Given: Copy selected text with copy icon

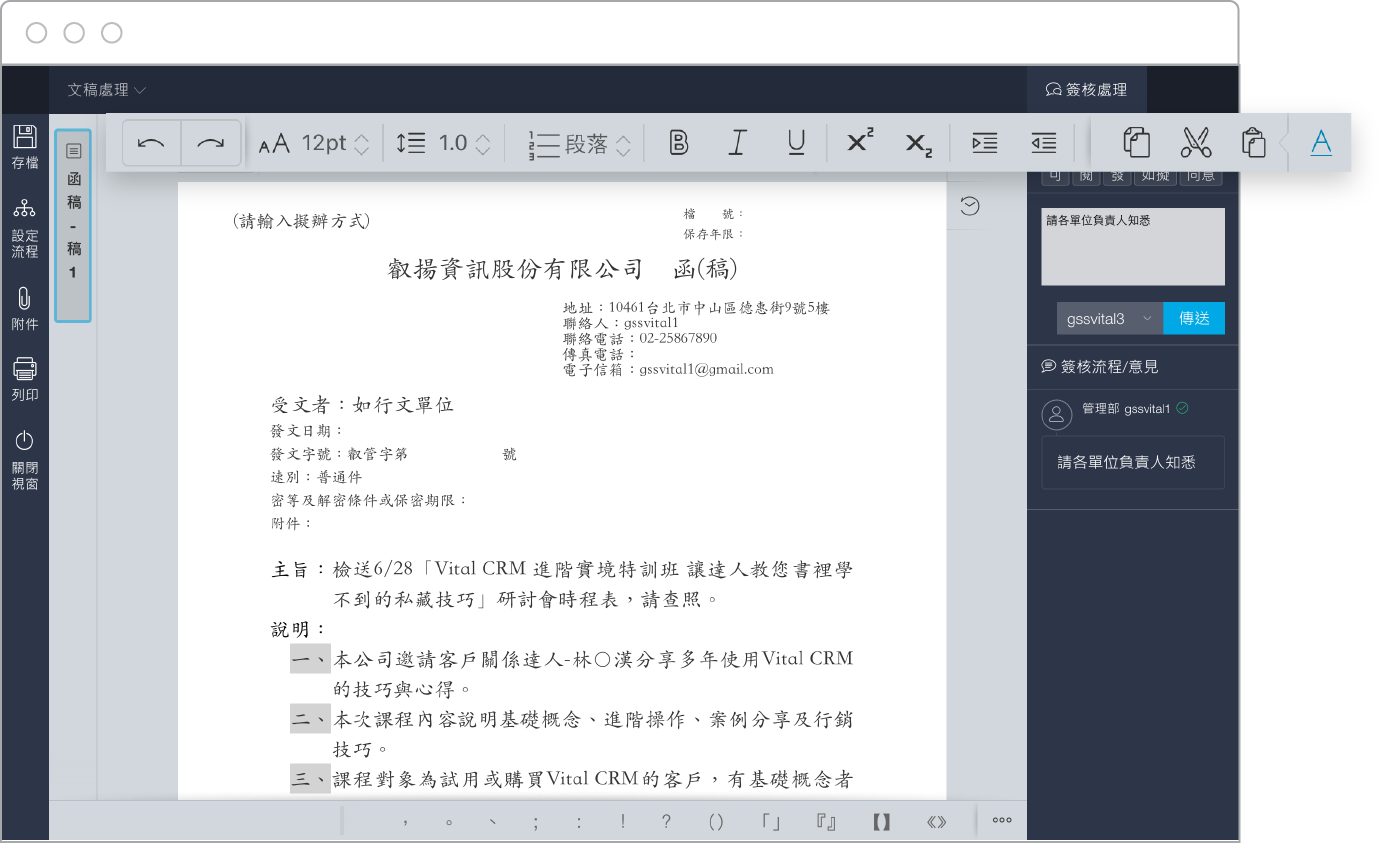Looking at the screenshot, I should 1137,142.
